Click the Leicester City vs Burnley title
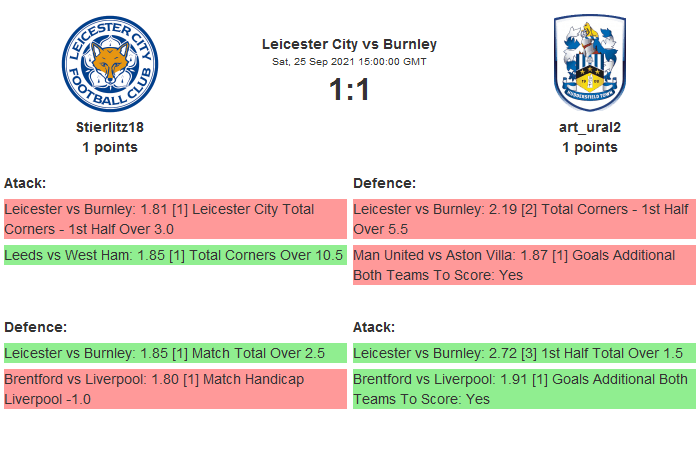Viewport: 700px width, 460px height. [x=349, y=44]
